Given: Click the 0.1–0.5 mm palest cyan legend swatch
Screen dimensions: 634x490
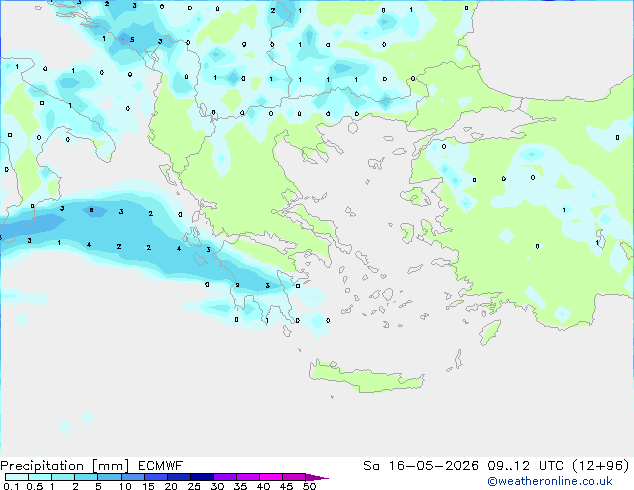Looking at the screenshot, I should (17, 477).
